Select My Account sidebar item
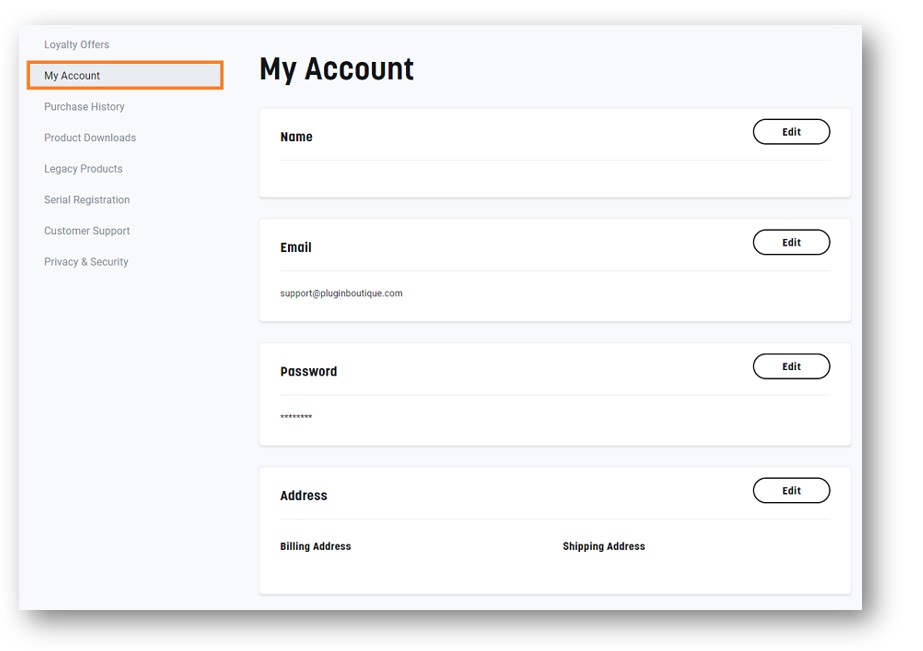923x651 pixels. [x=125, y=75]
